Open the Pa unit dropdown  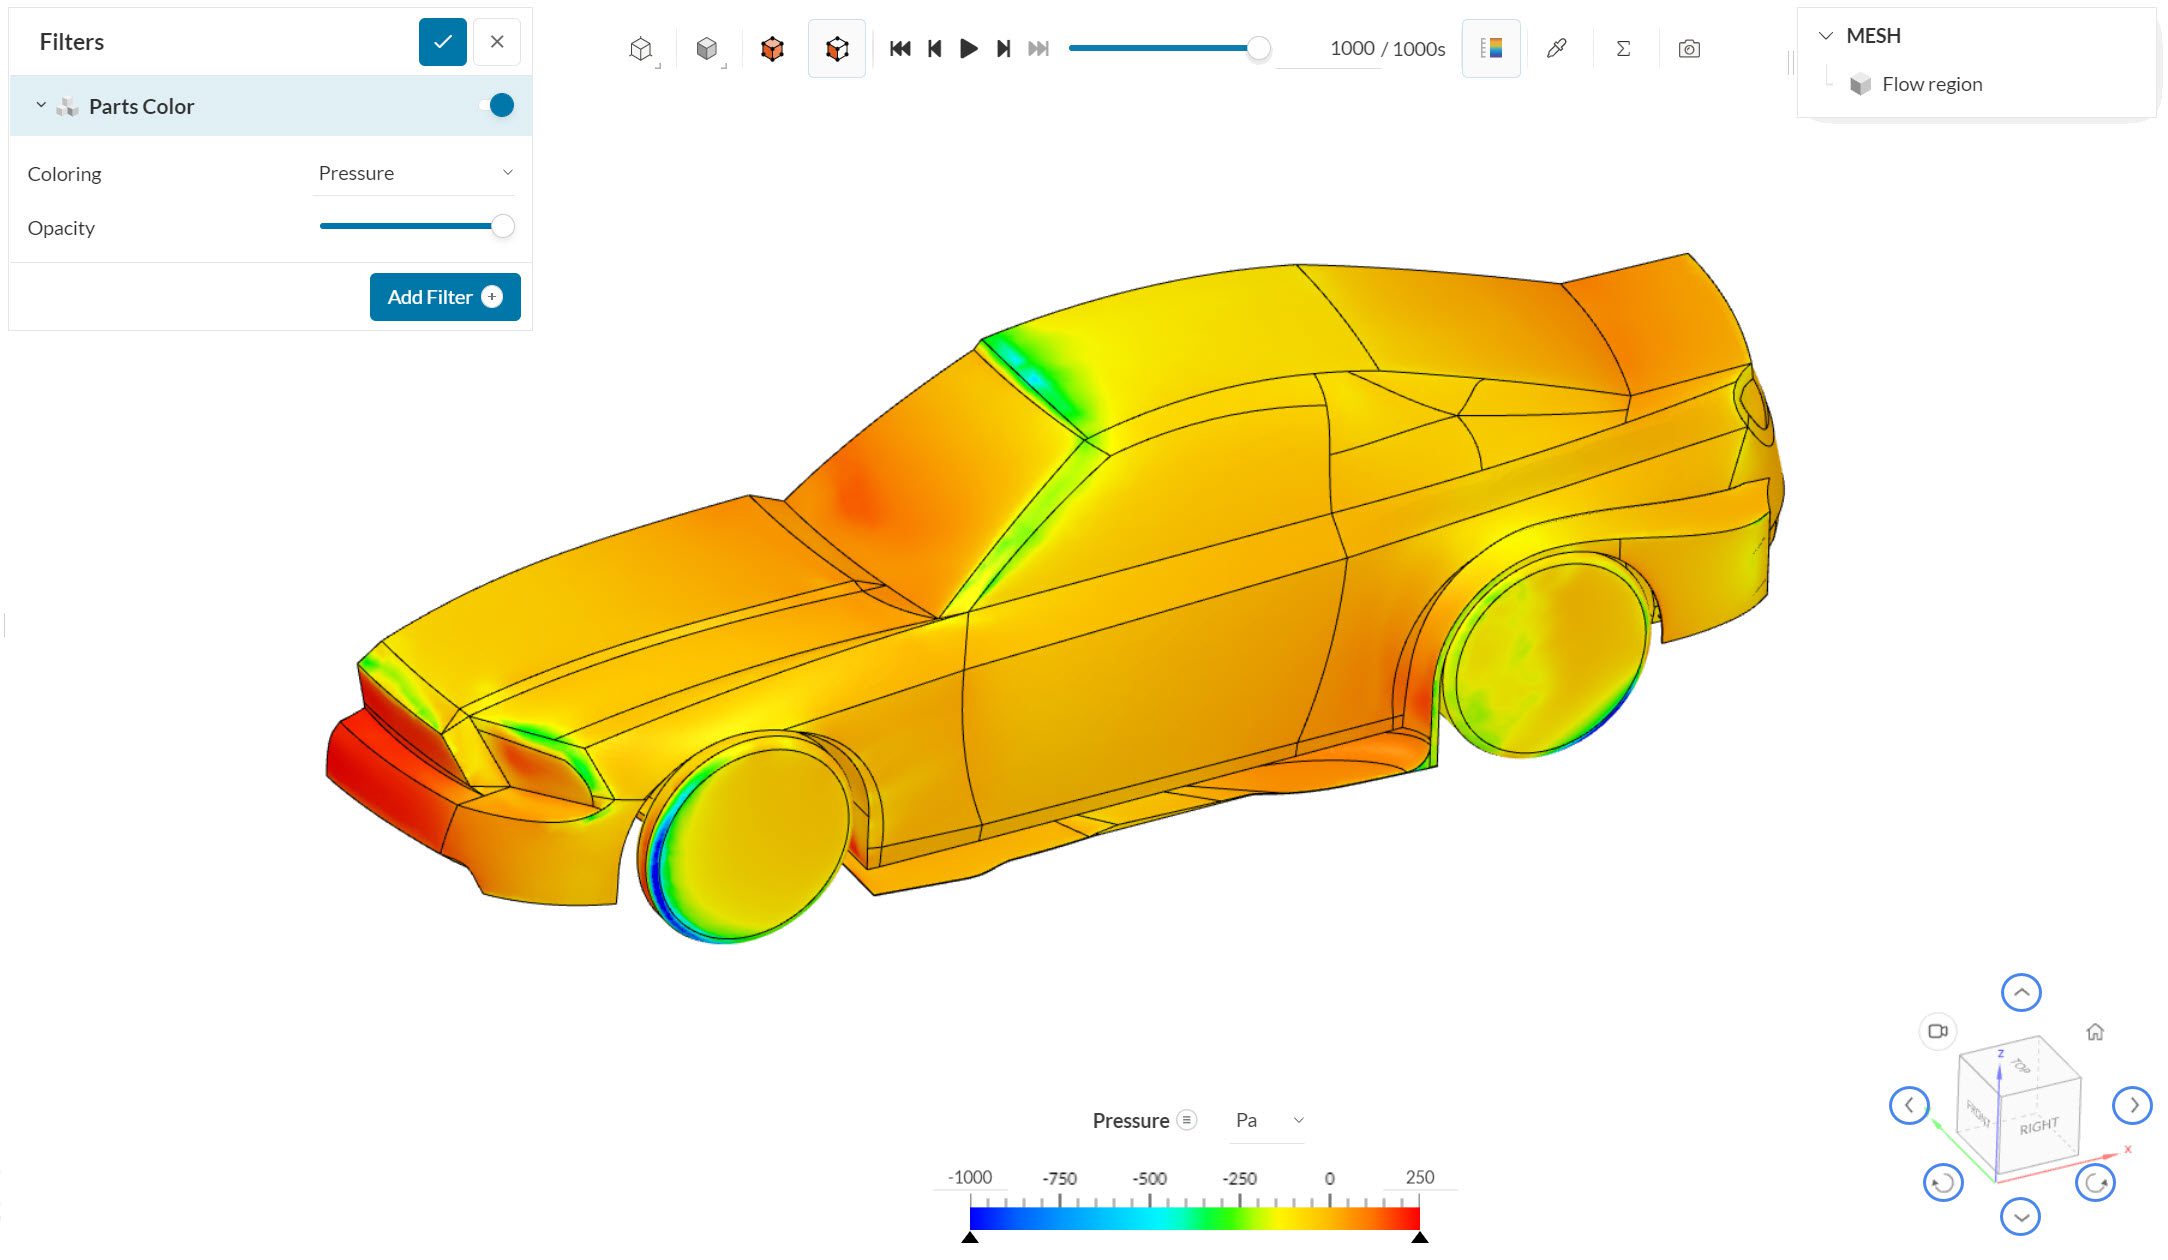(x=1268, y=1120)
